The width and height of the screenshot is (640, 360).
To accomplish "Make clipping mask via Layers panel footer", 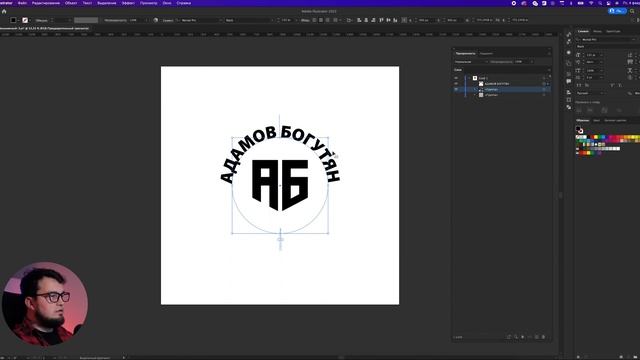I will [x=523, y=337].
